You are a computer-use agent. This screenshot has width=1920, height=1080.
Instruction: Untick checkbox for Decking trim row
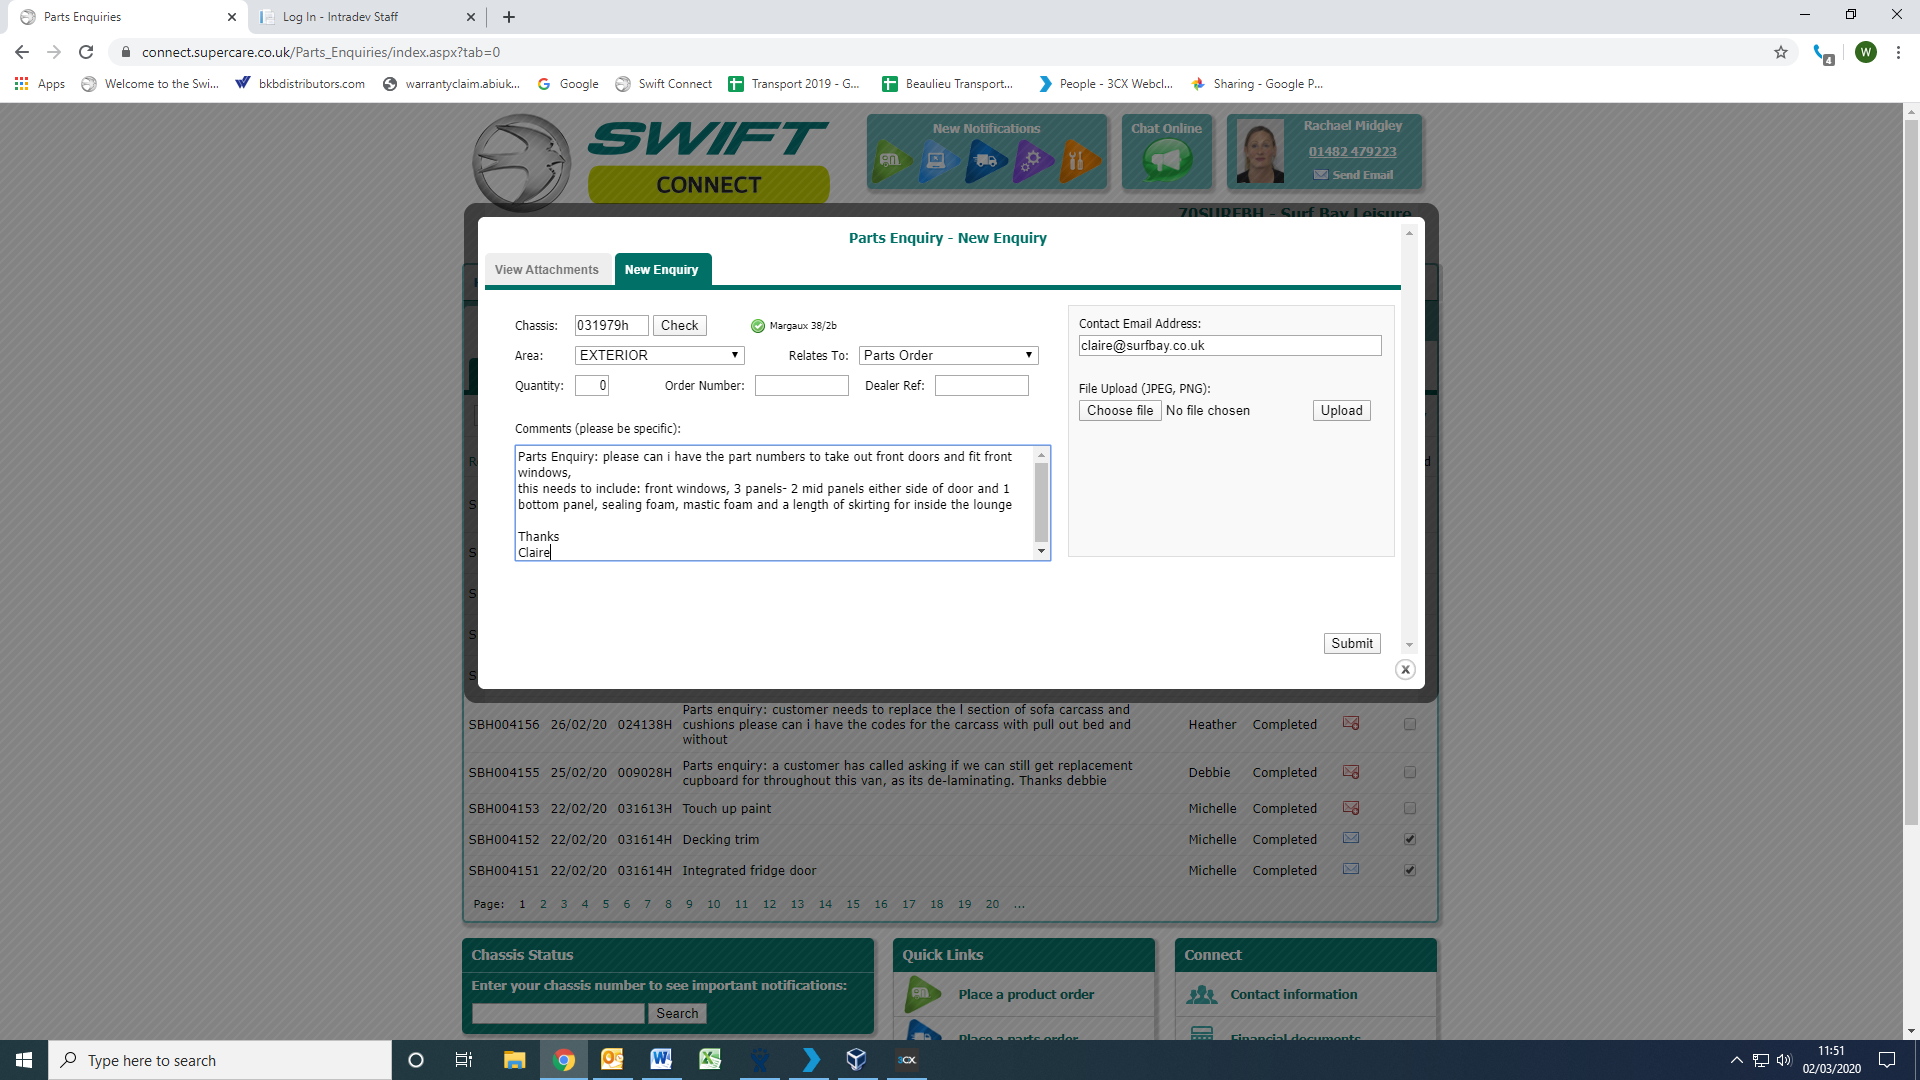(1410, 840)
